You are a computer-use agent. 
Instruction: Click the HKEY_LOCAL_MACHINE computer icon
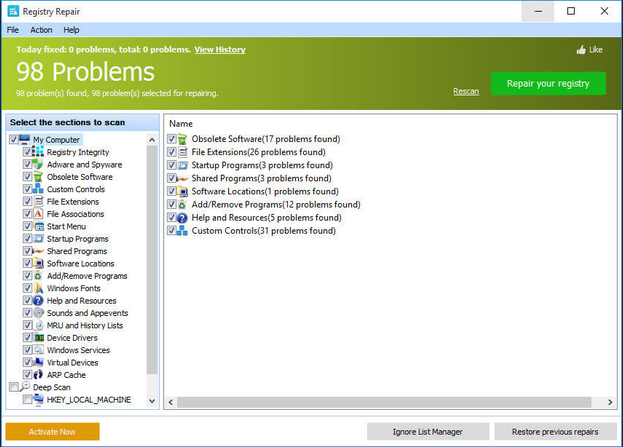click(38, 399)
